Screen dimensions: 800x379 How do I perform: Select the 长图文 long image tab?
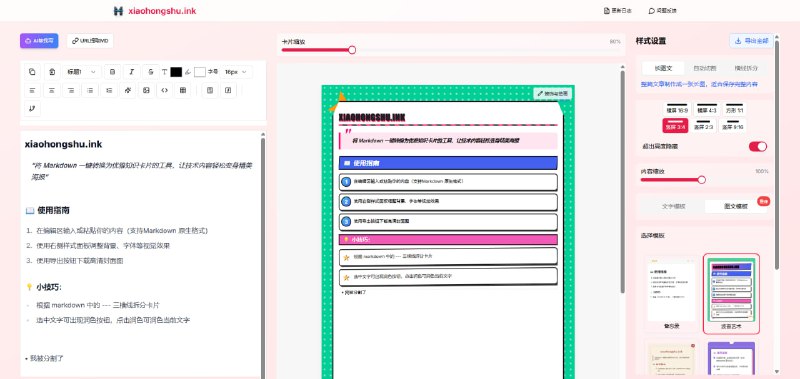click(663, 68)
